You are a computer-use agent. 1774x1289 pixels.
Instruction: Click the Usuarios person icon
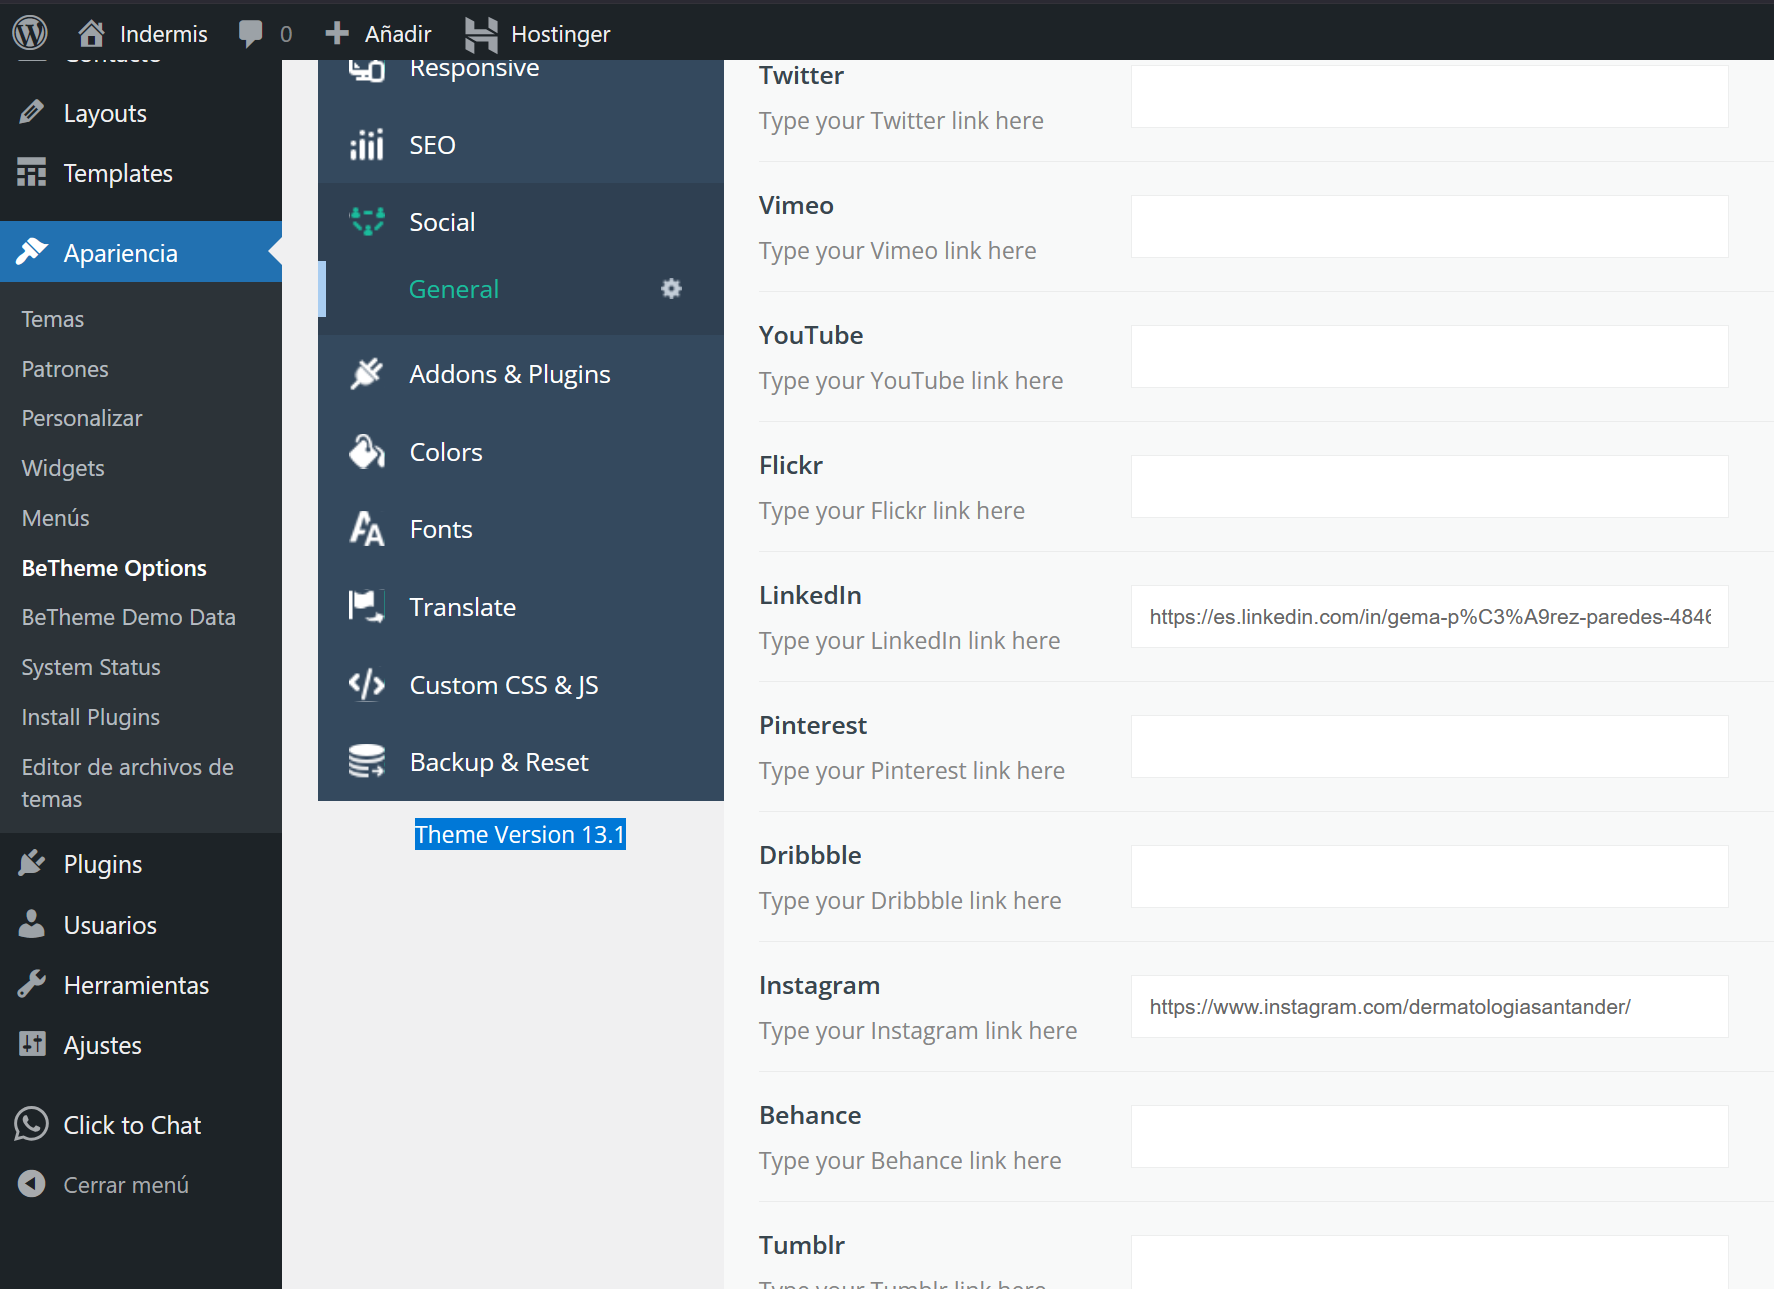click(x=31, y=924)
